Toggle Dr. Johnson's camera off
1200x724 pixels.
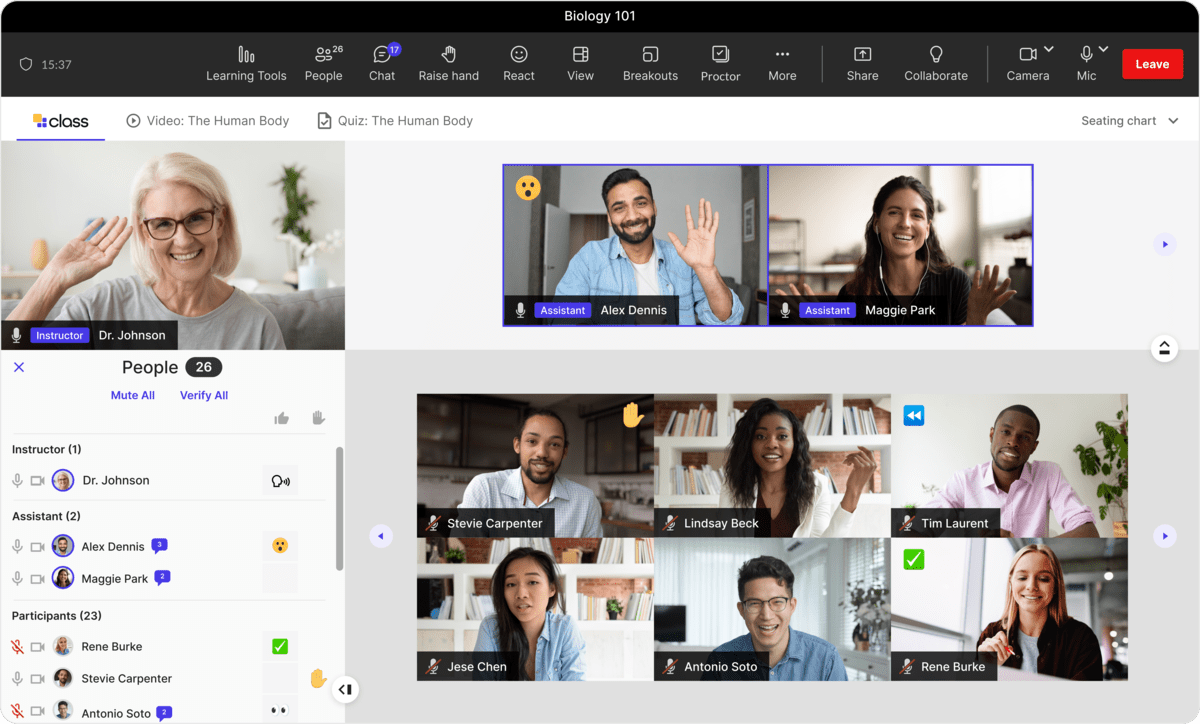click(40, 480)
